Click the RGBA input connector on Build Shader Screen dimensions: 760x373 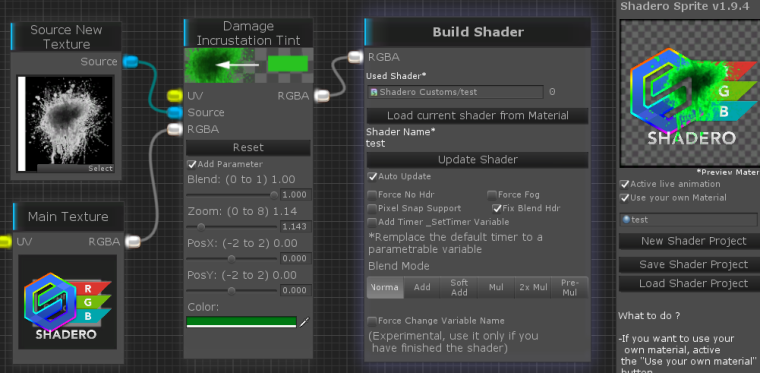coord(355,57)
